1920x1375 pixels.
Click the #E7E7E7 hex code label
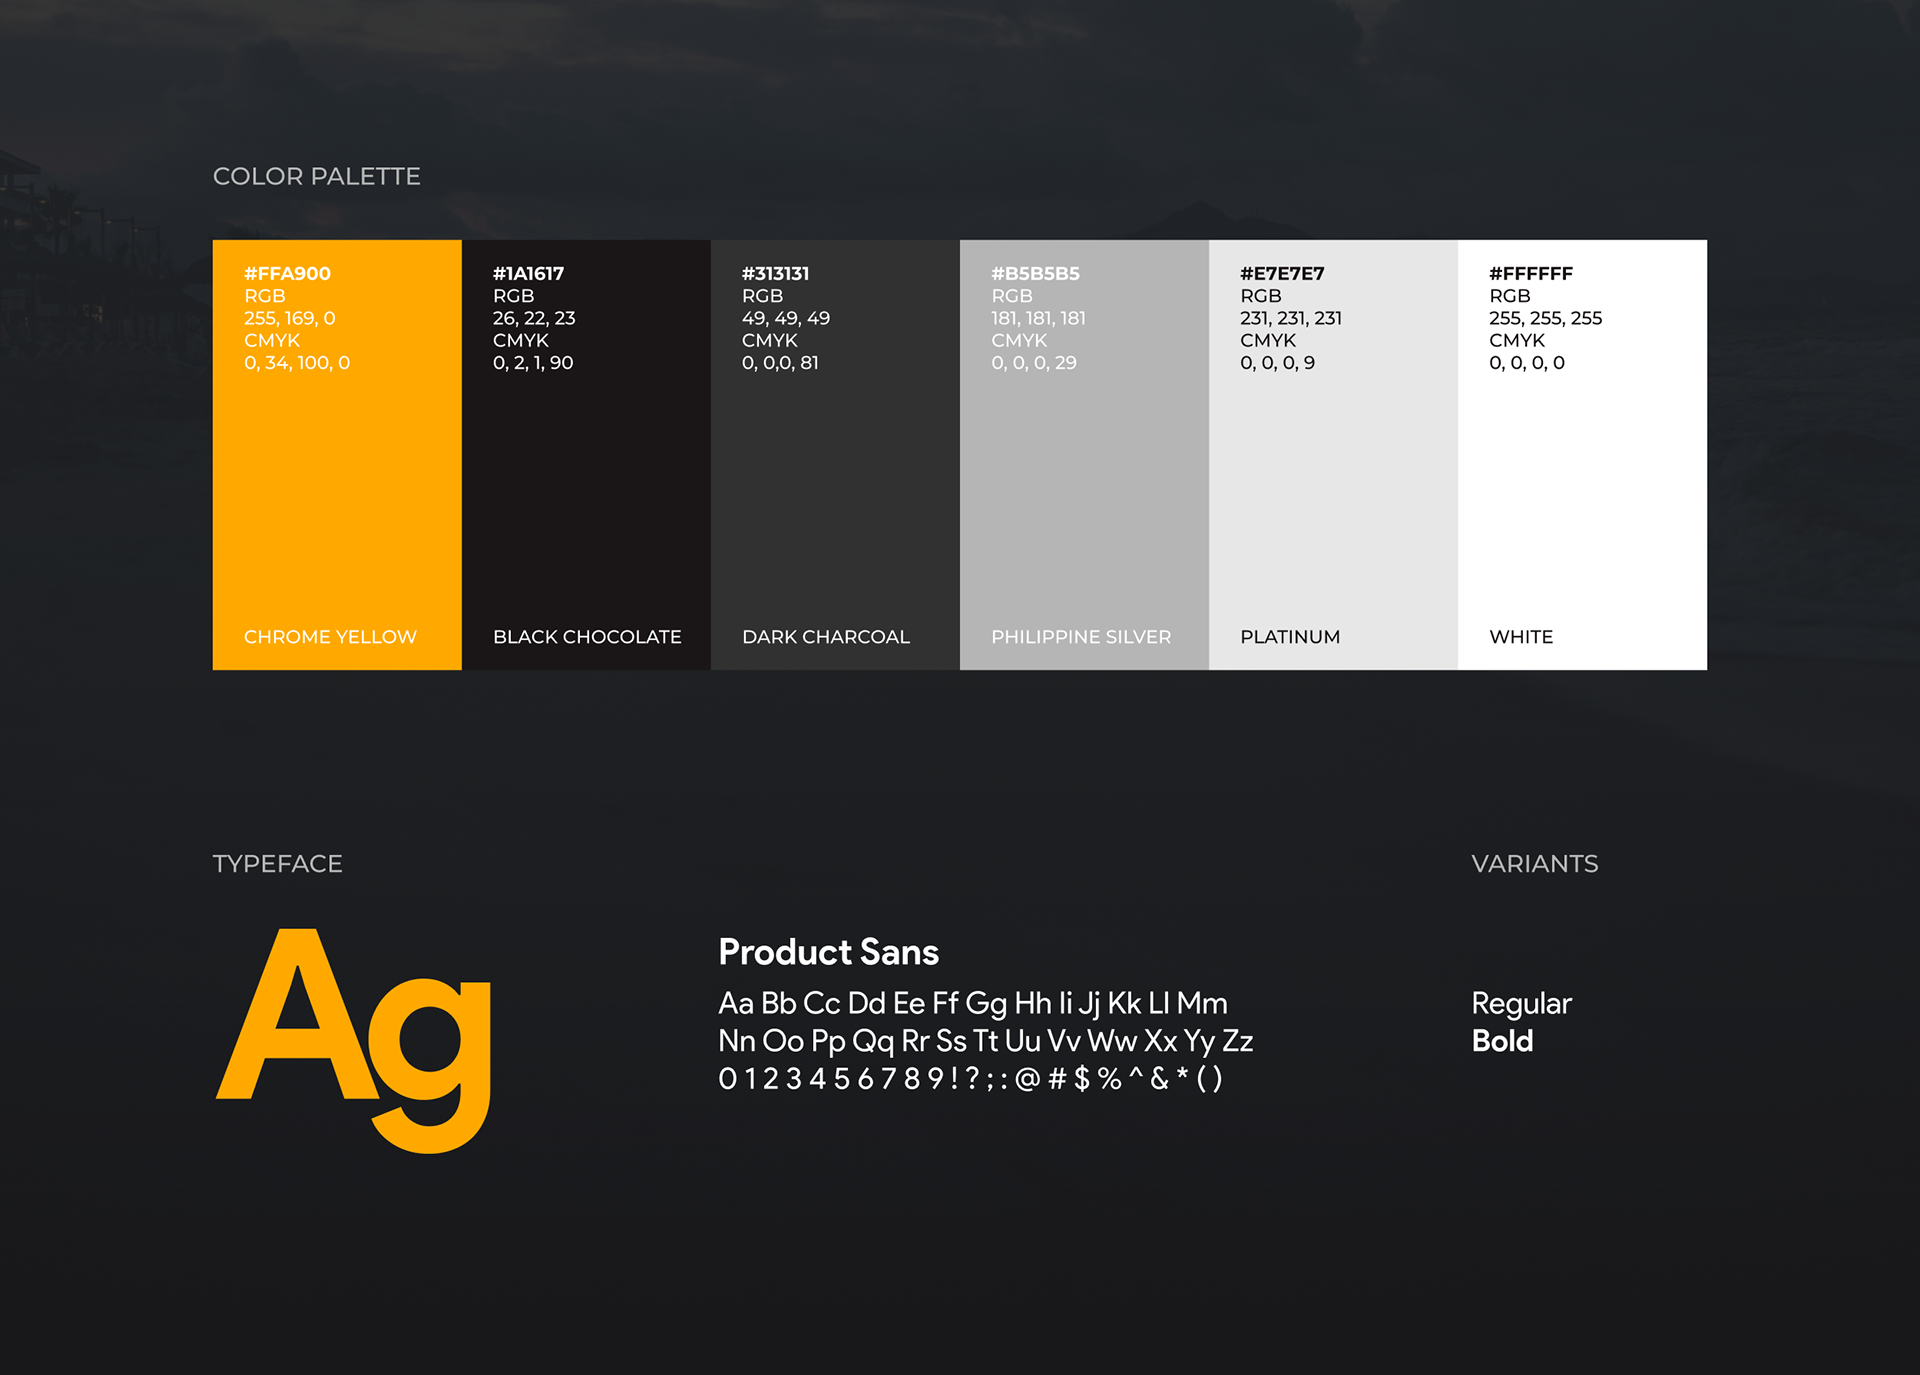tap(1282, 273)
